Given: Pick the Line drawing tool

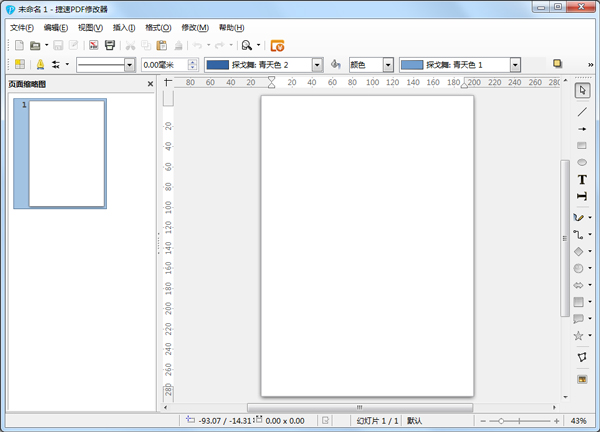Looking at the screenshot, I should point(582,111).
